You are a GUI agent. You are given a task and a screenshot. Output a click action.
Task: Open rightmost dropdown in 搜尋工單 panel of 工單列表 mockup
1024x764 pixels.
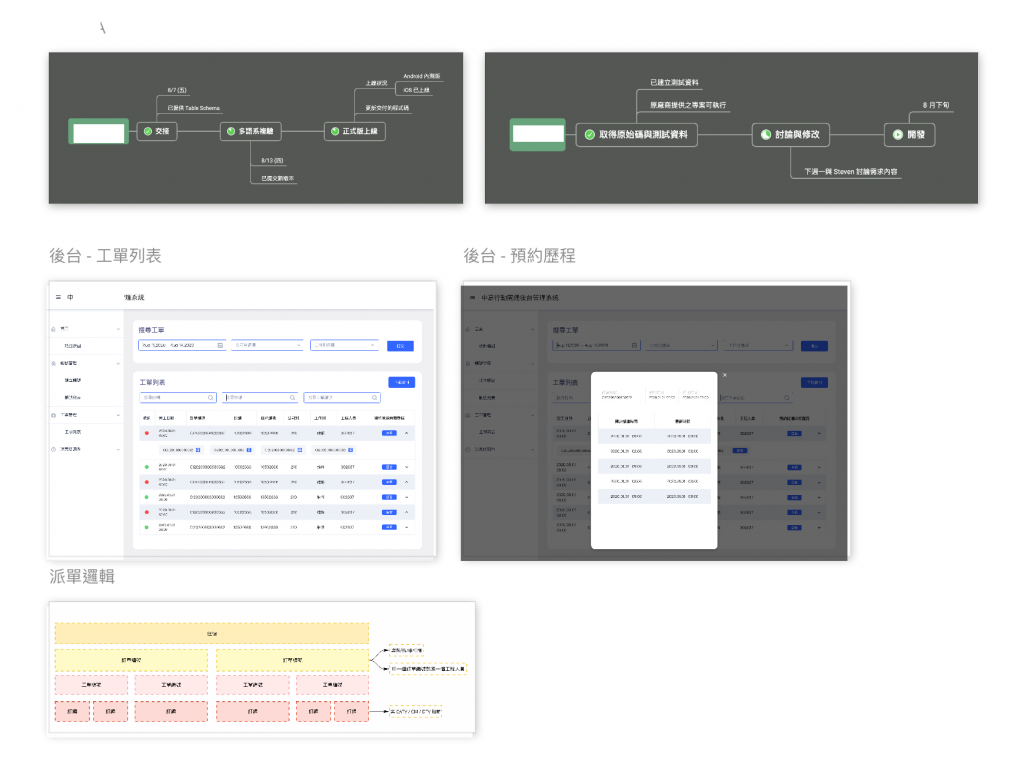[x=344, y=345]
